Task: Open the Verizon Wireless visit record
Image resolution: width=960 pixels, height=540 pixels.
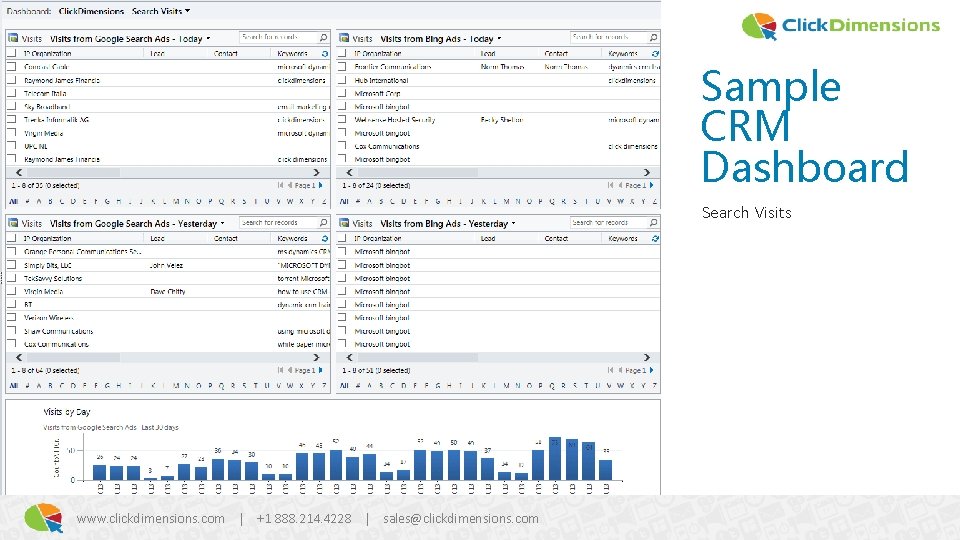Action: coord(49,318)
